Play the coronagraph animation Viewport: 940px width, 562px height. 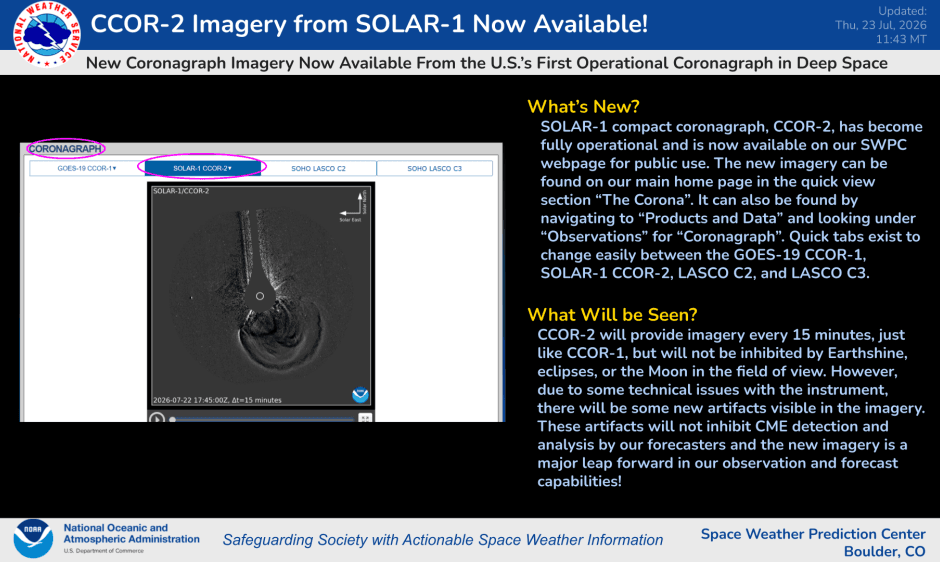pos(157,417)
